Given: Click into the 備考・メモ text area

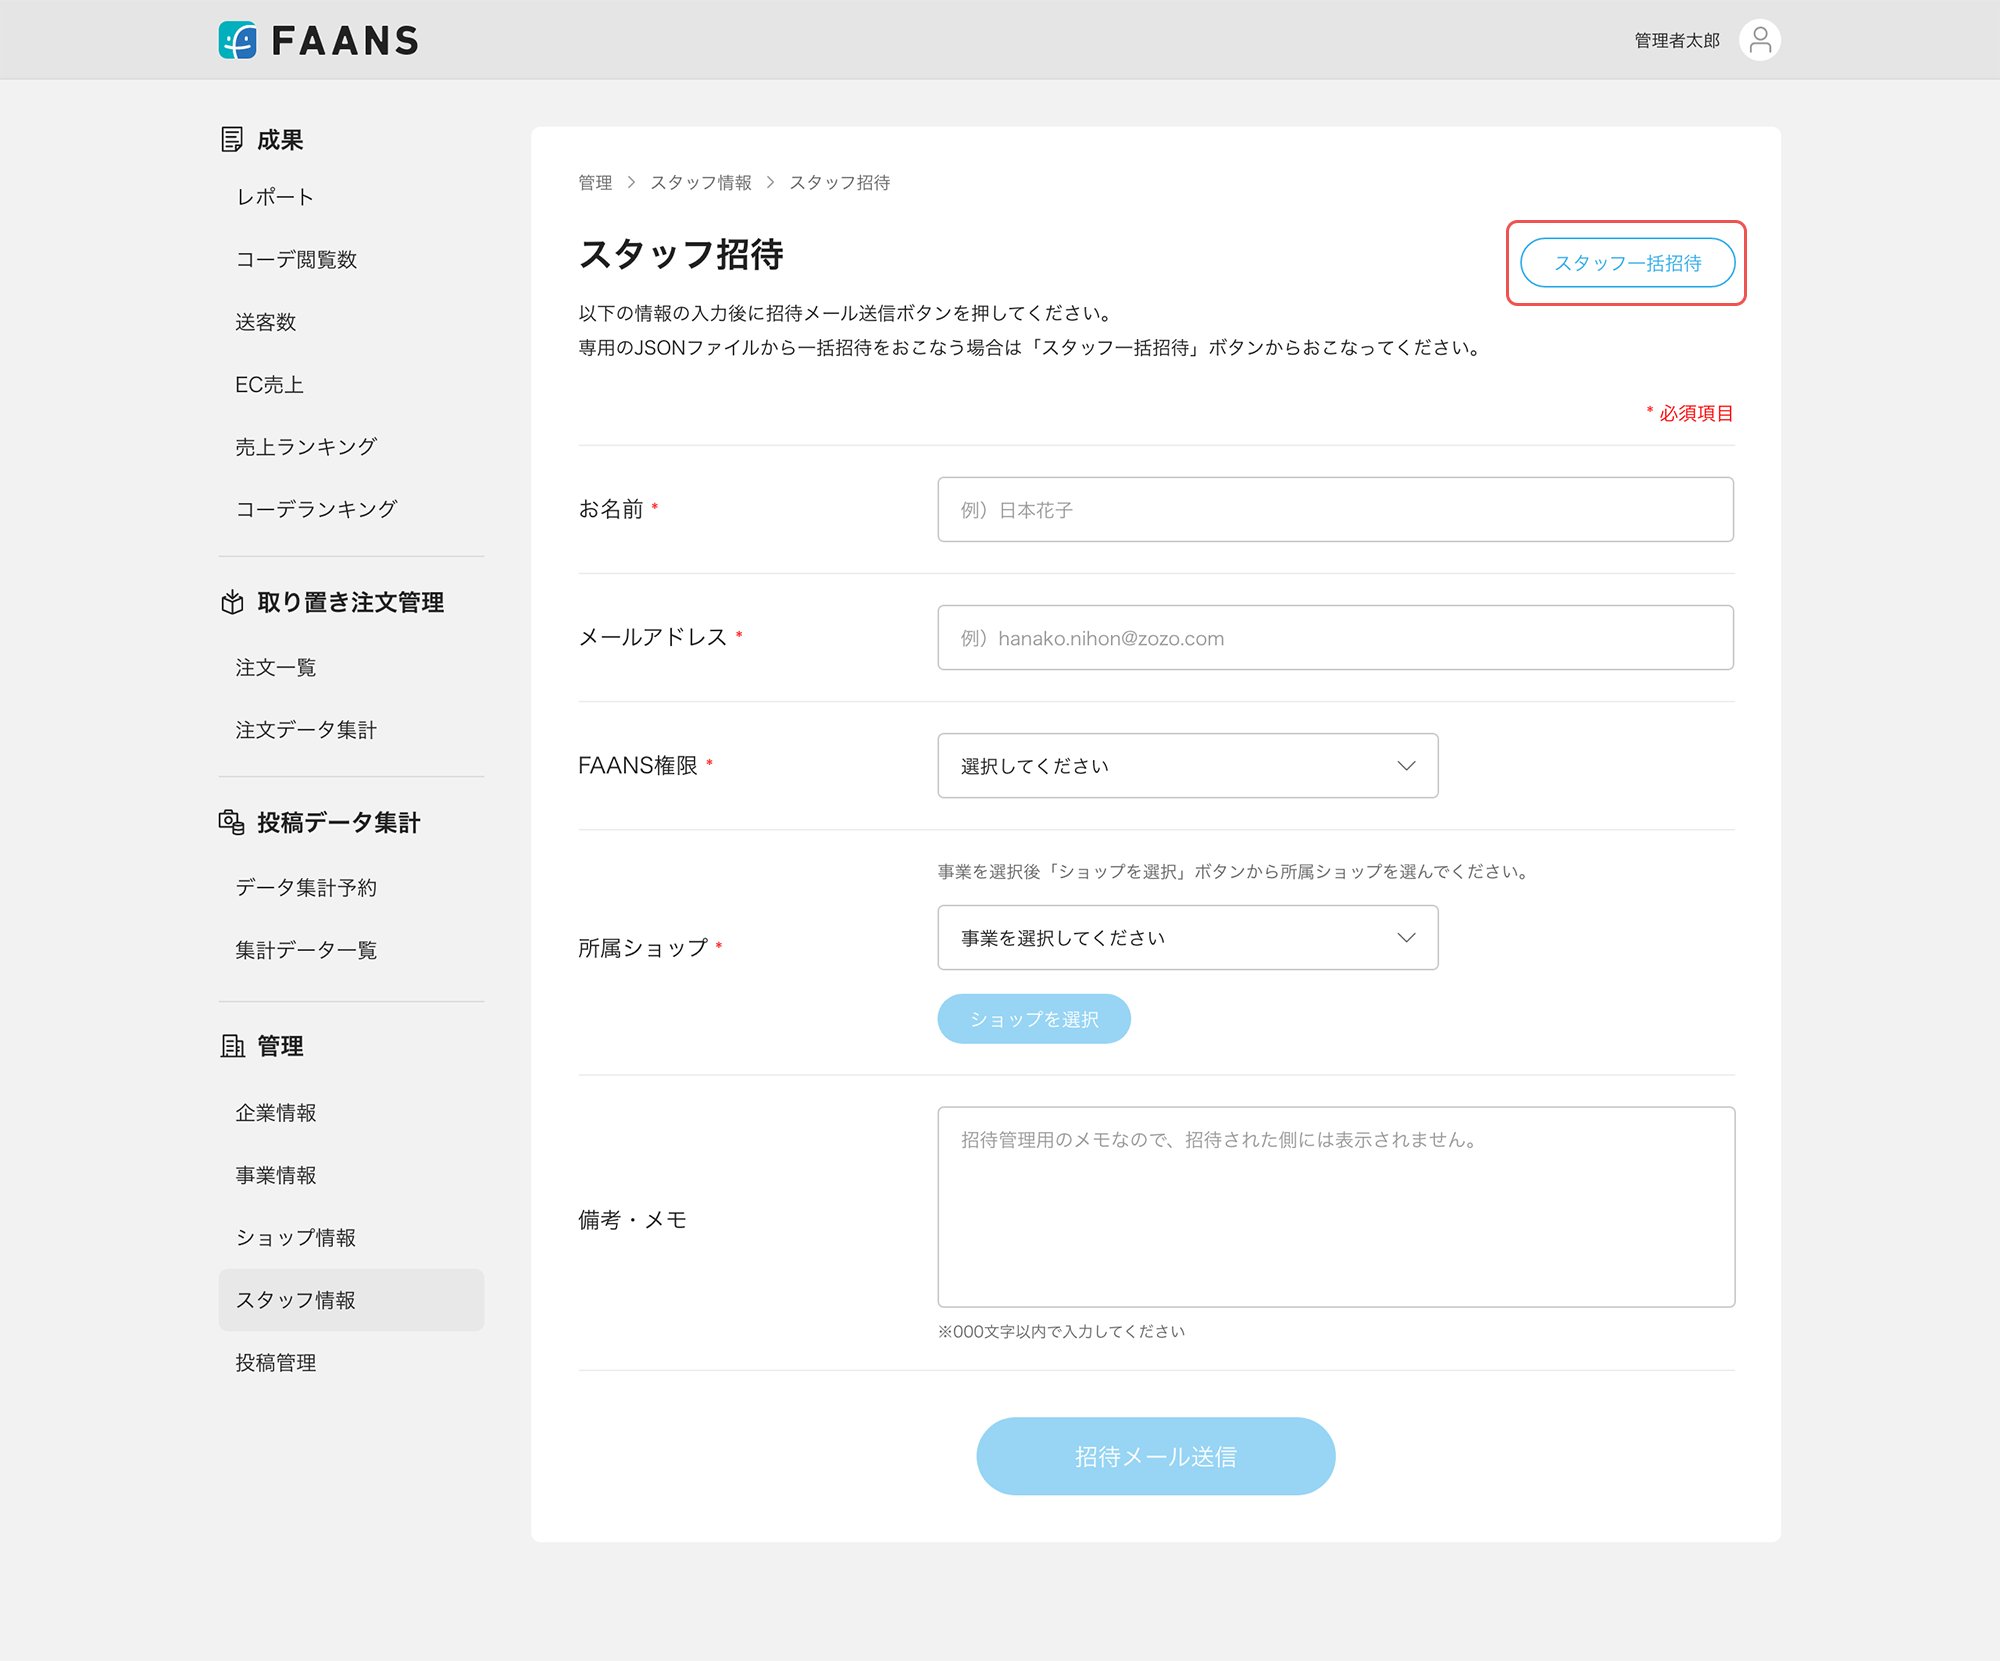Looking at the screenshot, I should 1335,1207.
